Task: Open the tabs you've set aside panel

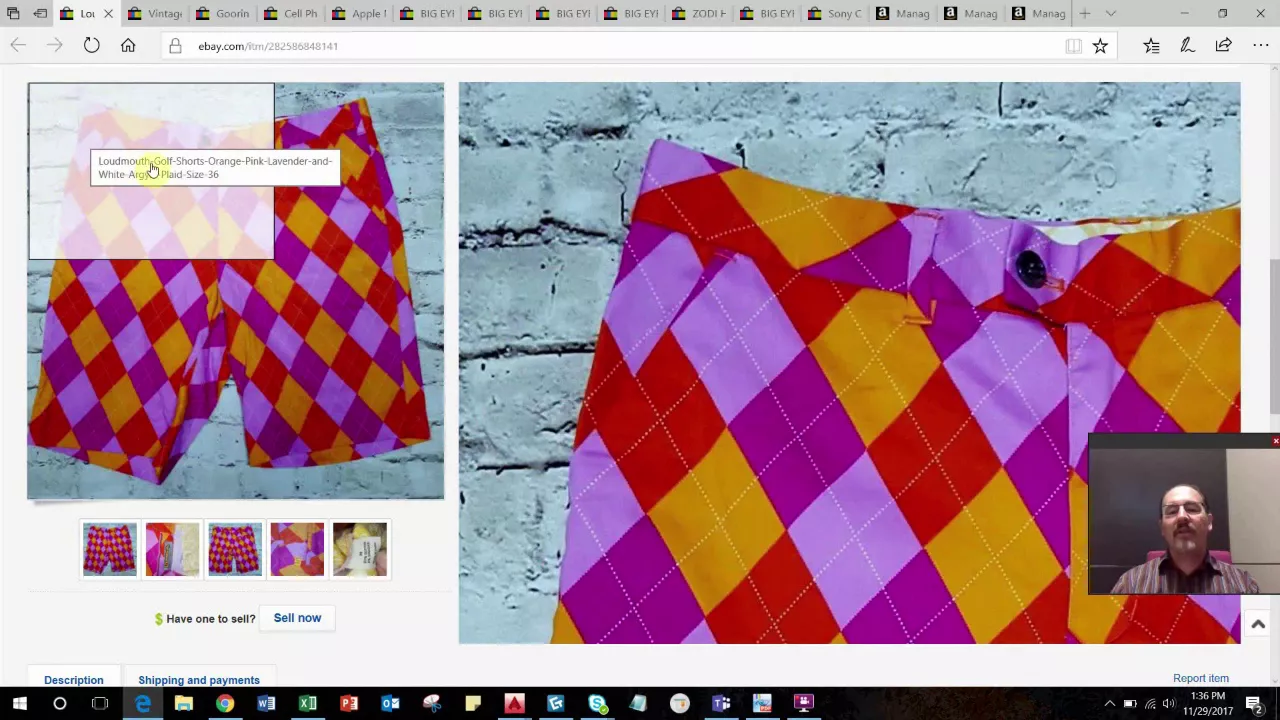Action: [13, 14]
